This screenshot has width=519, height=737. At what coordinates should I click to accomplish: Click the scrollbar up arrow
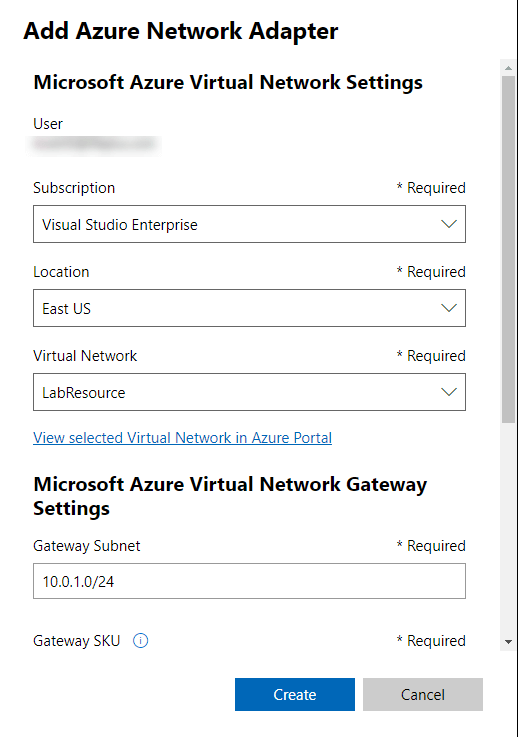(508, 68)
